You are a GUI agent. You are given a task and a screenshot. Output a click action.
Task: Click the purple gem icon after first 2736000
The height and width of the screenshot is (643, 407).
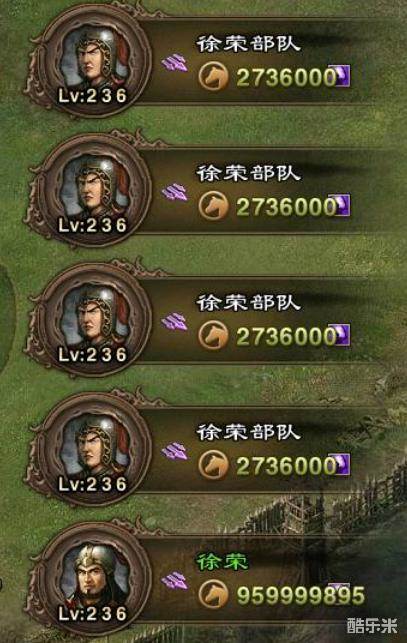(x=342, y=75)
